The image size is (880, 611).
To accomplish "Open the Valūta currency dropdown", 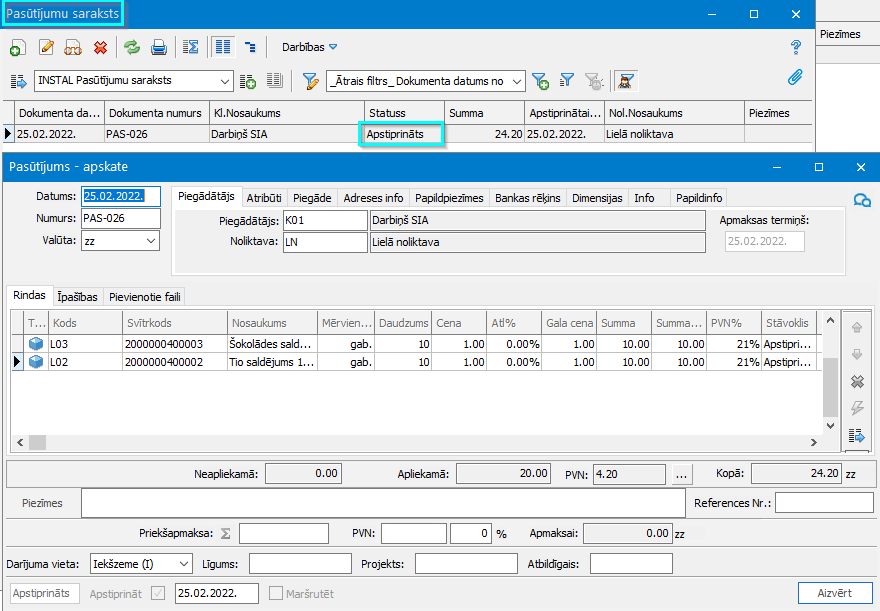I will click(151, 241).
